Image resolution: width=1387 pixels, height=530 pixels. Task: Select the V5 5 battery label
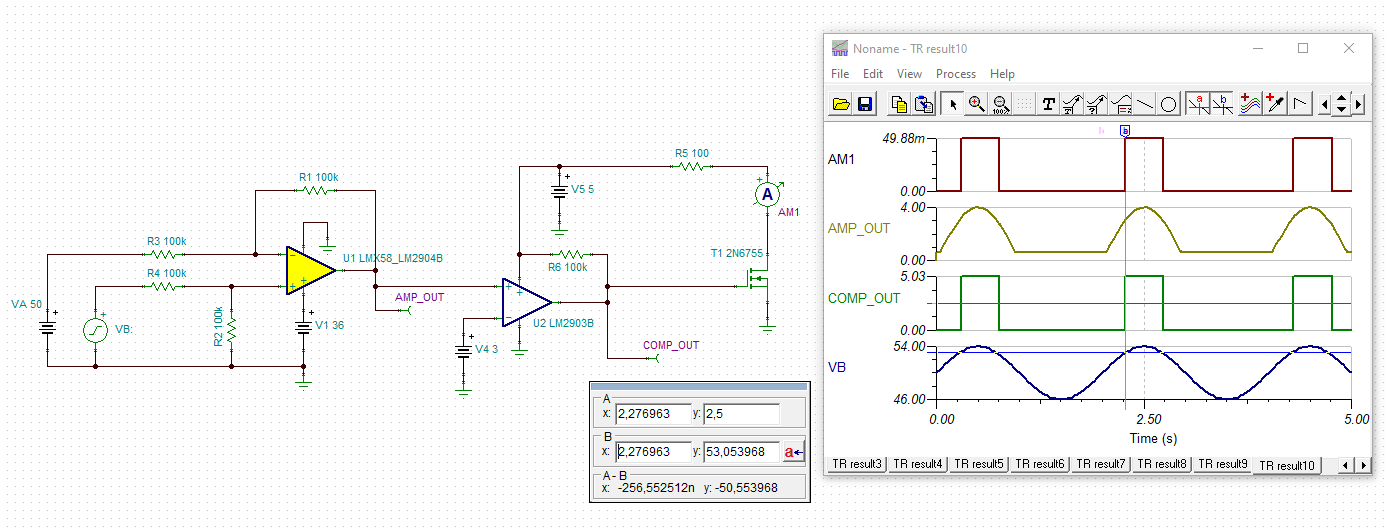click(x=583, y=189)
